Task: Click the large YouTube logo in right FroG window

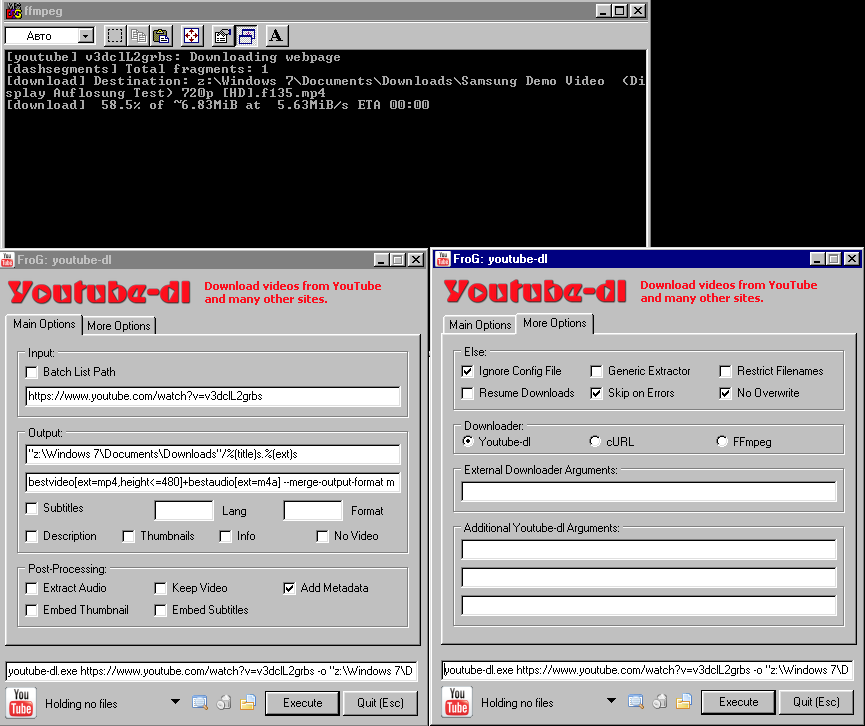Action: pos(457,701)
